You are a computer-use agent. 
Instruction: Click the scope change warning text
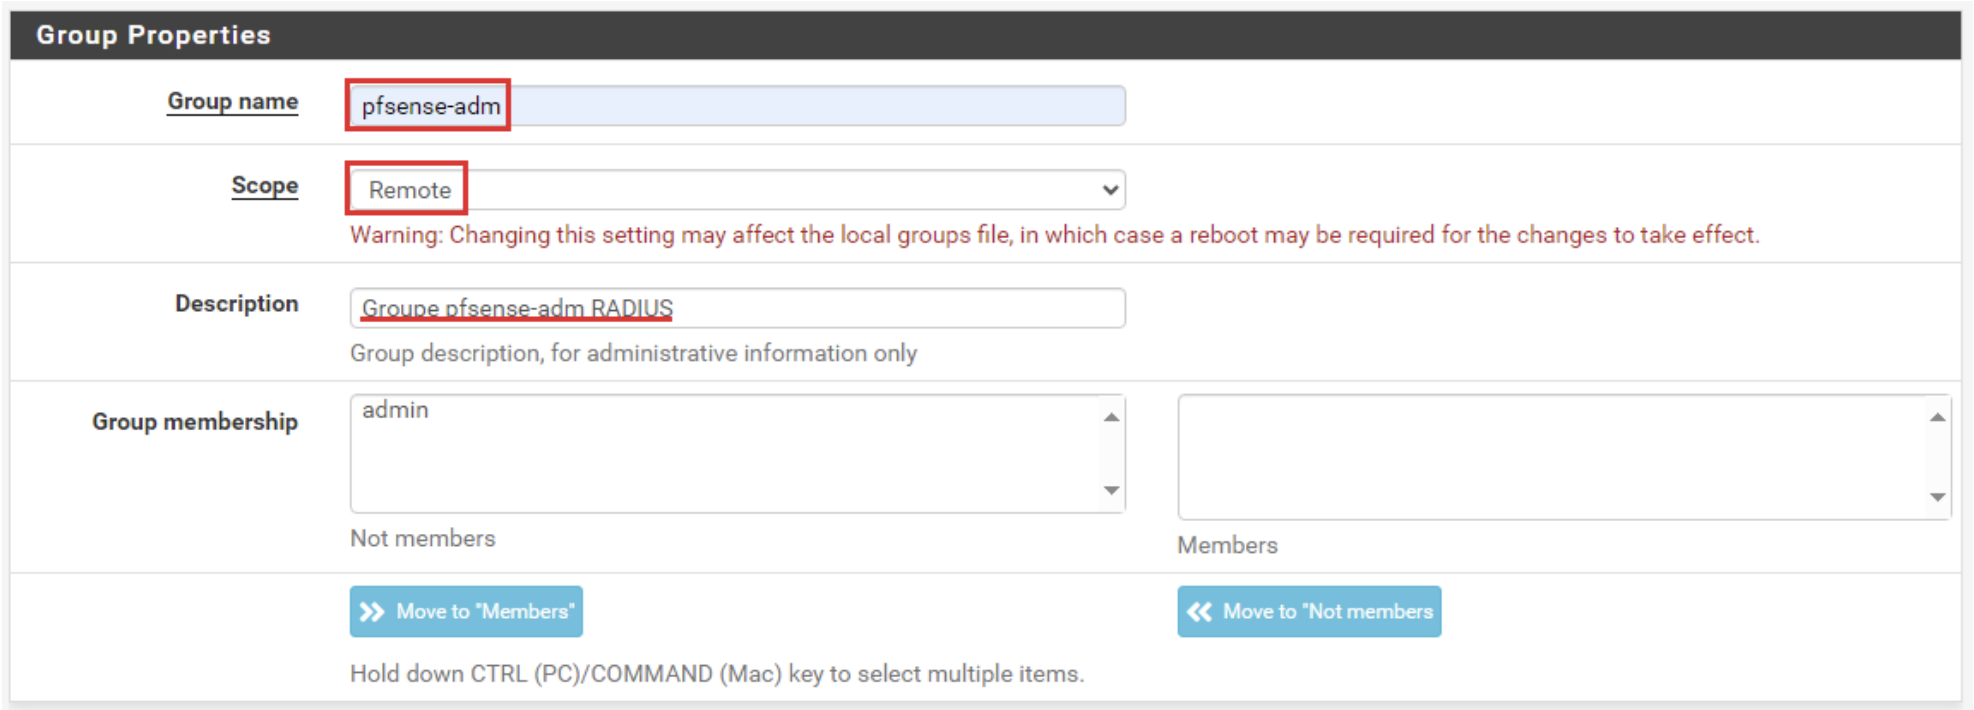tap(1054, 235)
